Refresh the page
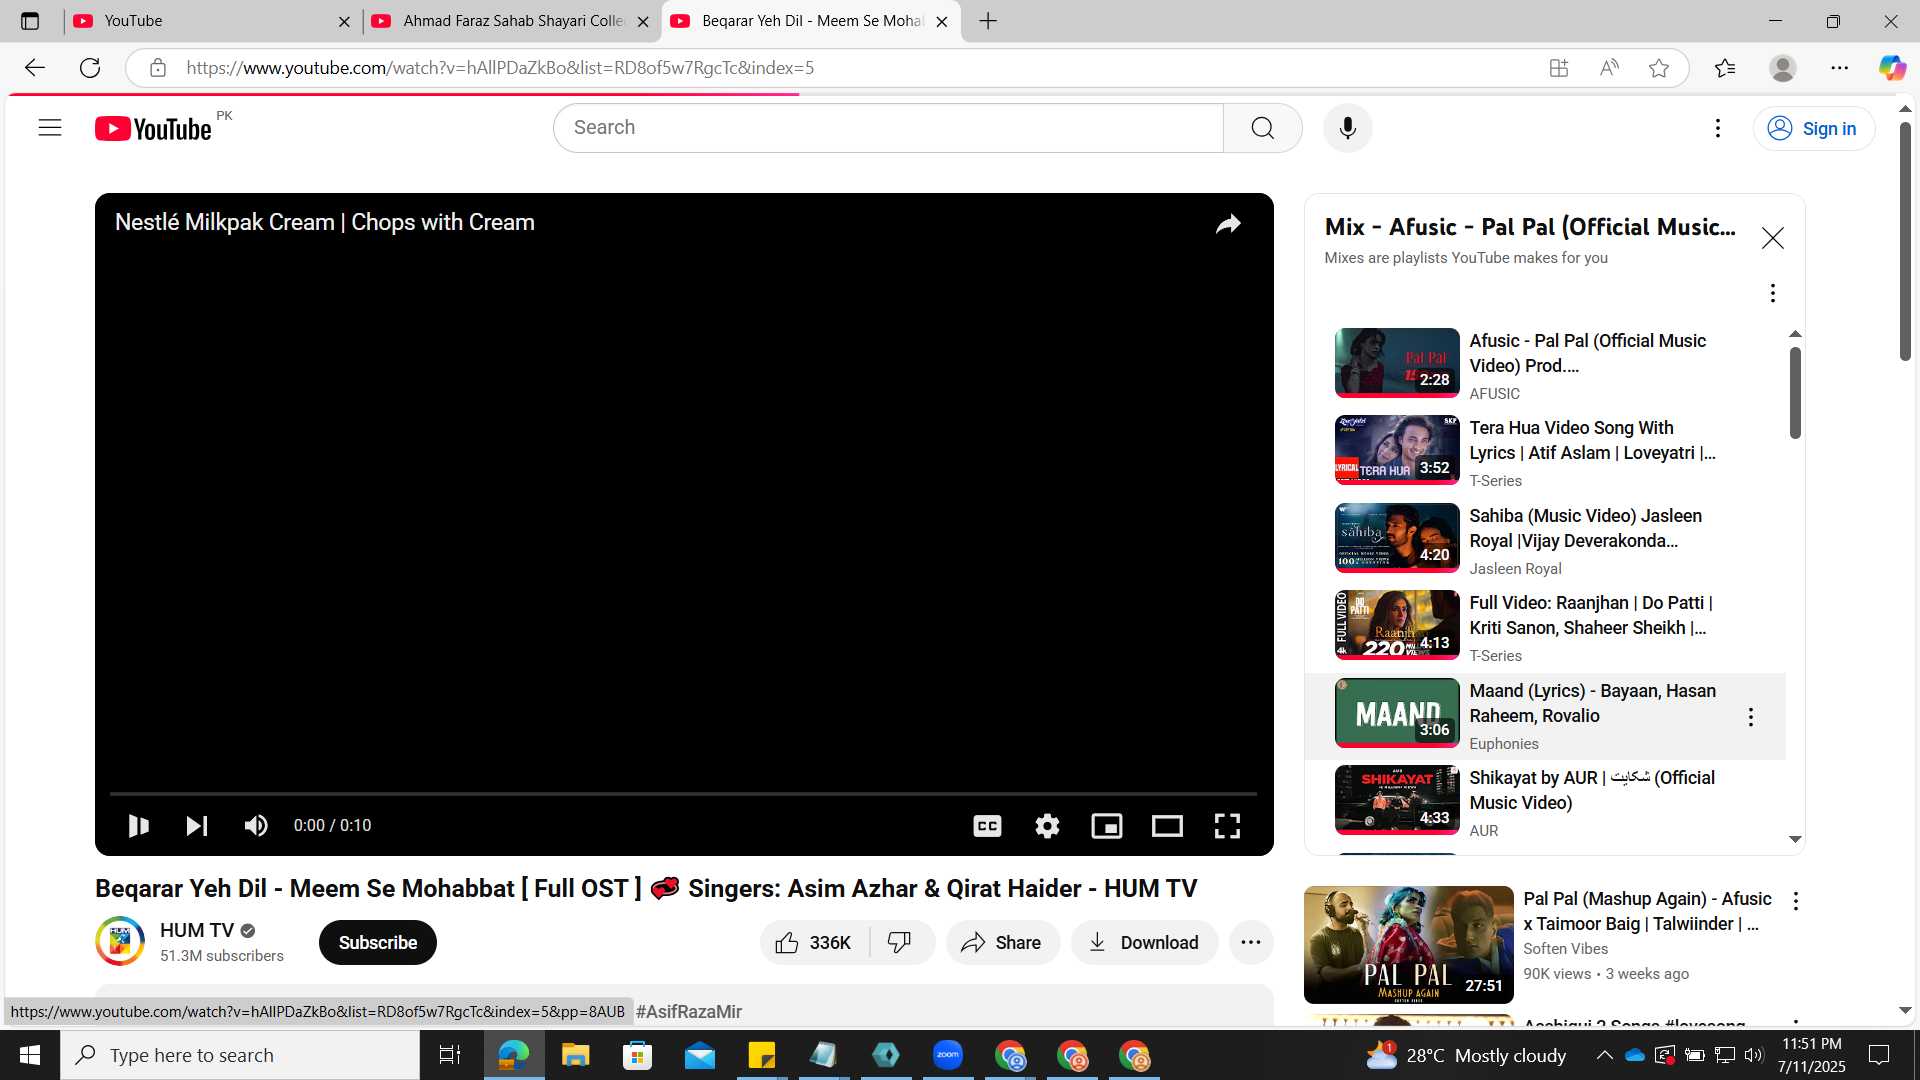Viewport: 1920px width, 1080px height. click(x=90, y=68)
